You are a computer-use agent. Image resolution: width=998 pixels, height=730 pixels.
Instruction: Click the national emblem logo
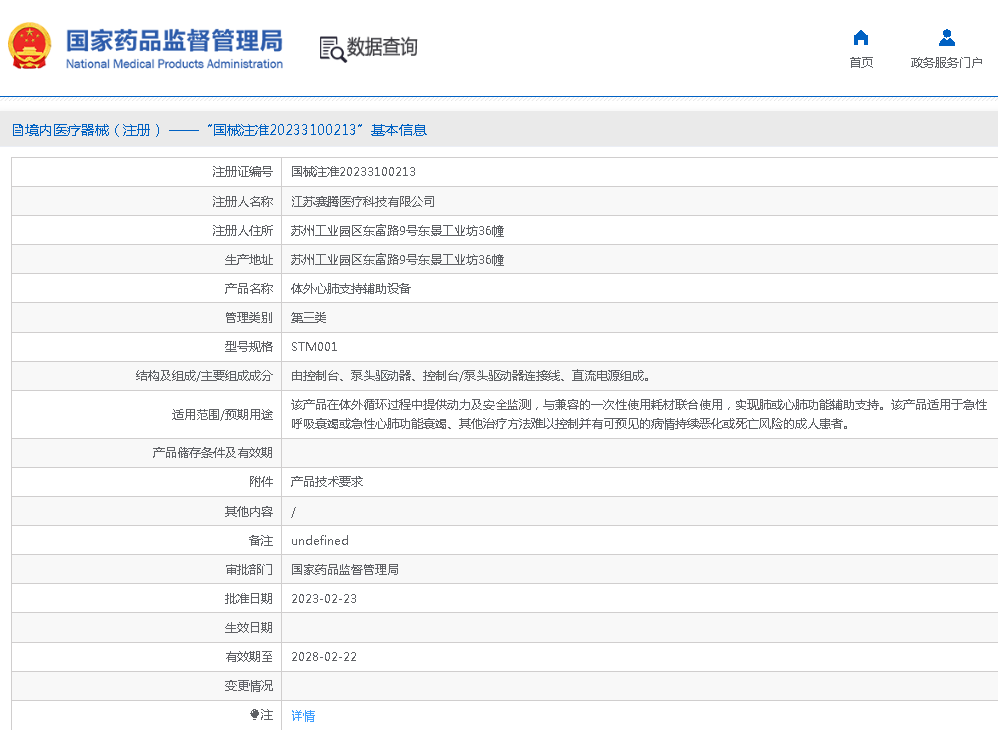point(29,46)
